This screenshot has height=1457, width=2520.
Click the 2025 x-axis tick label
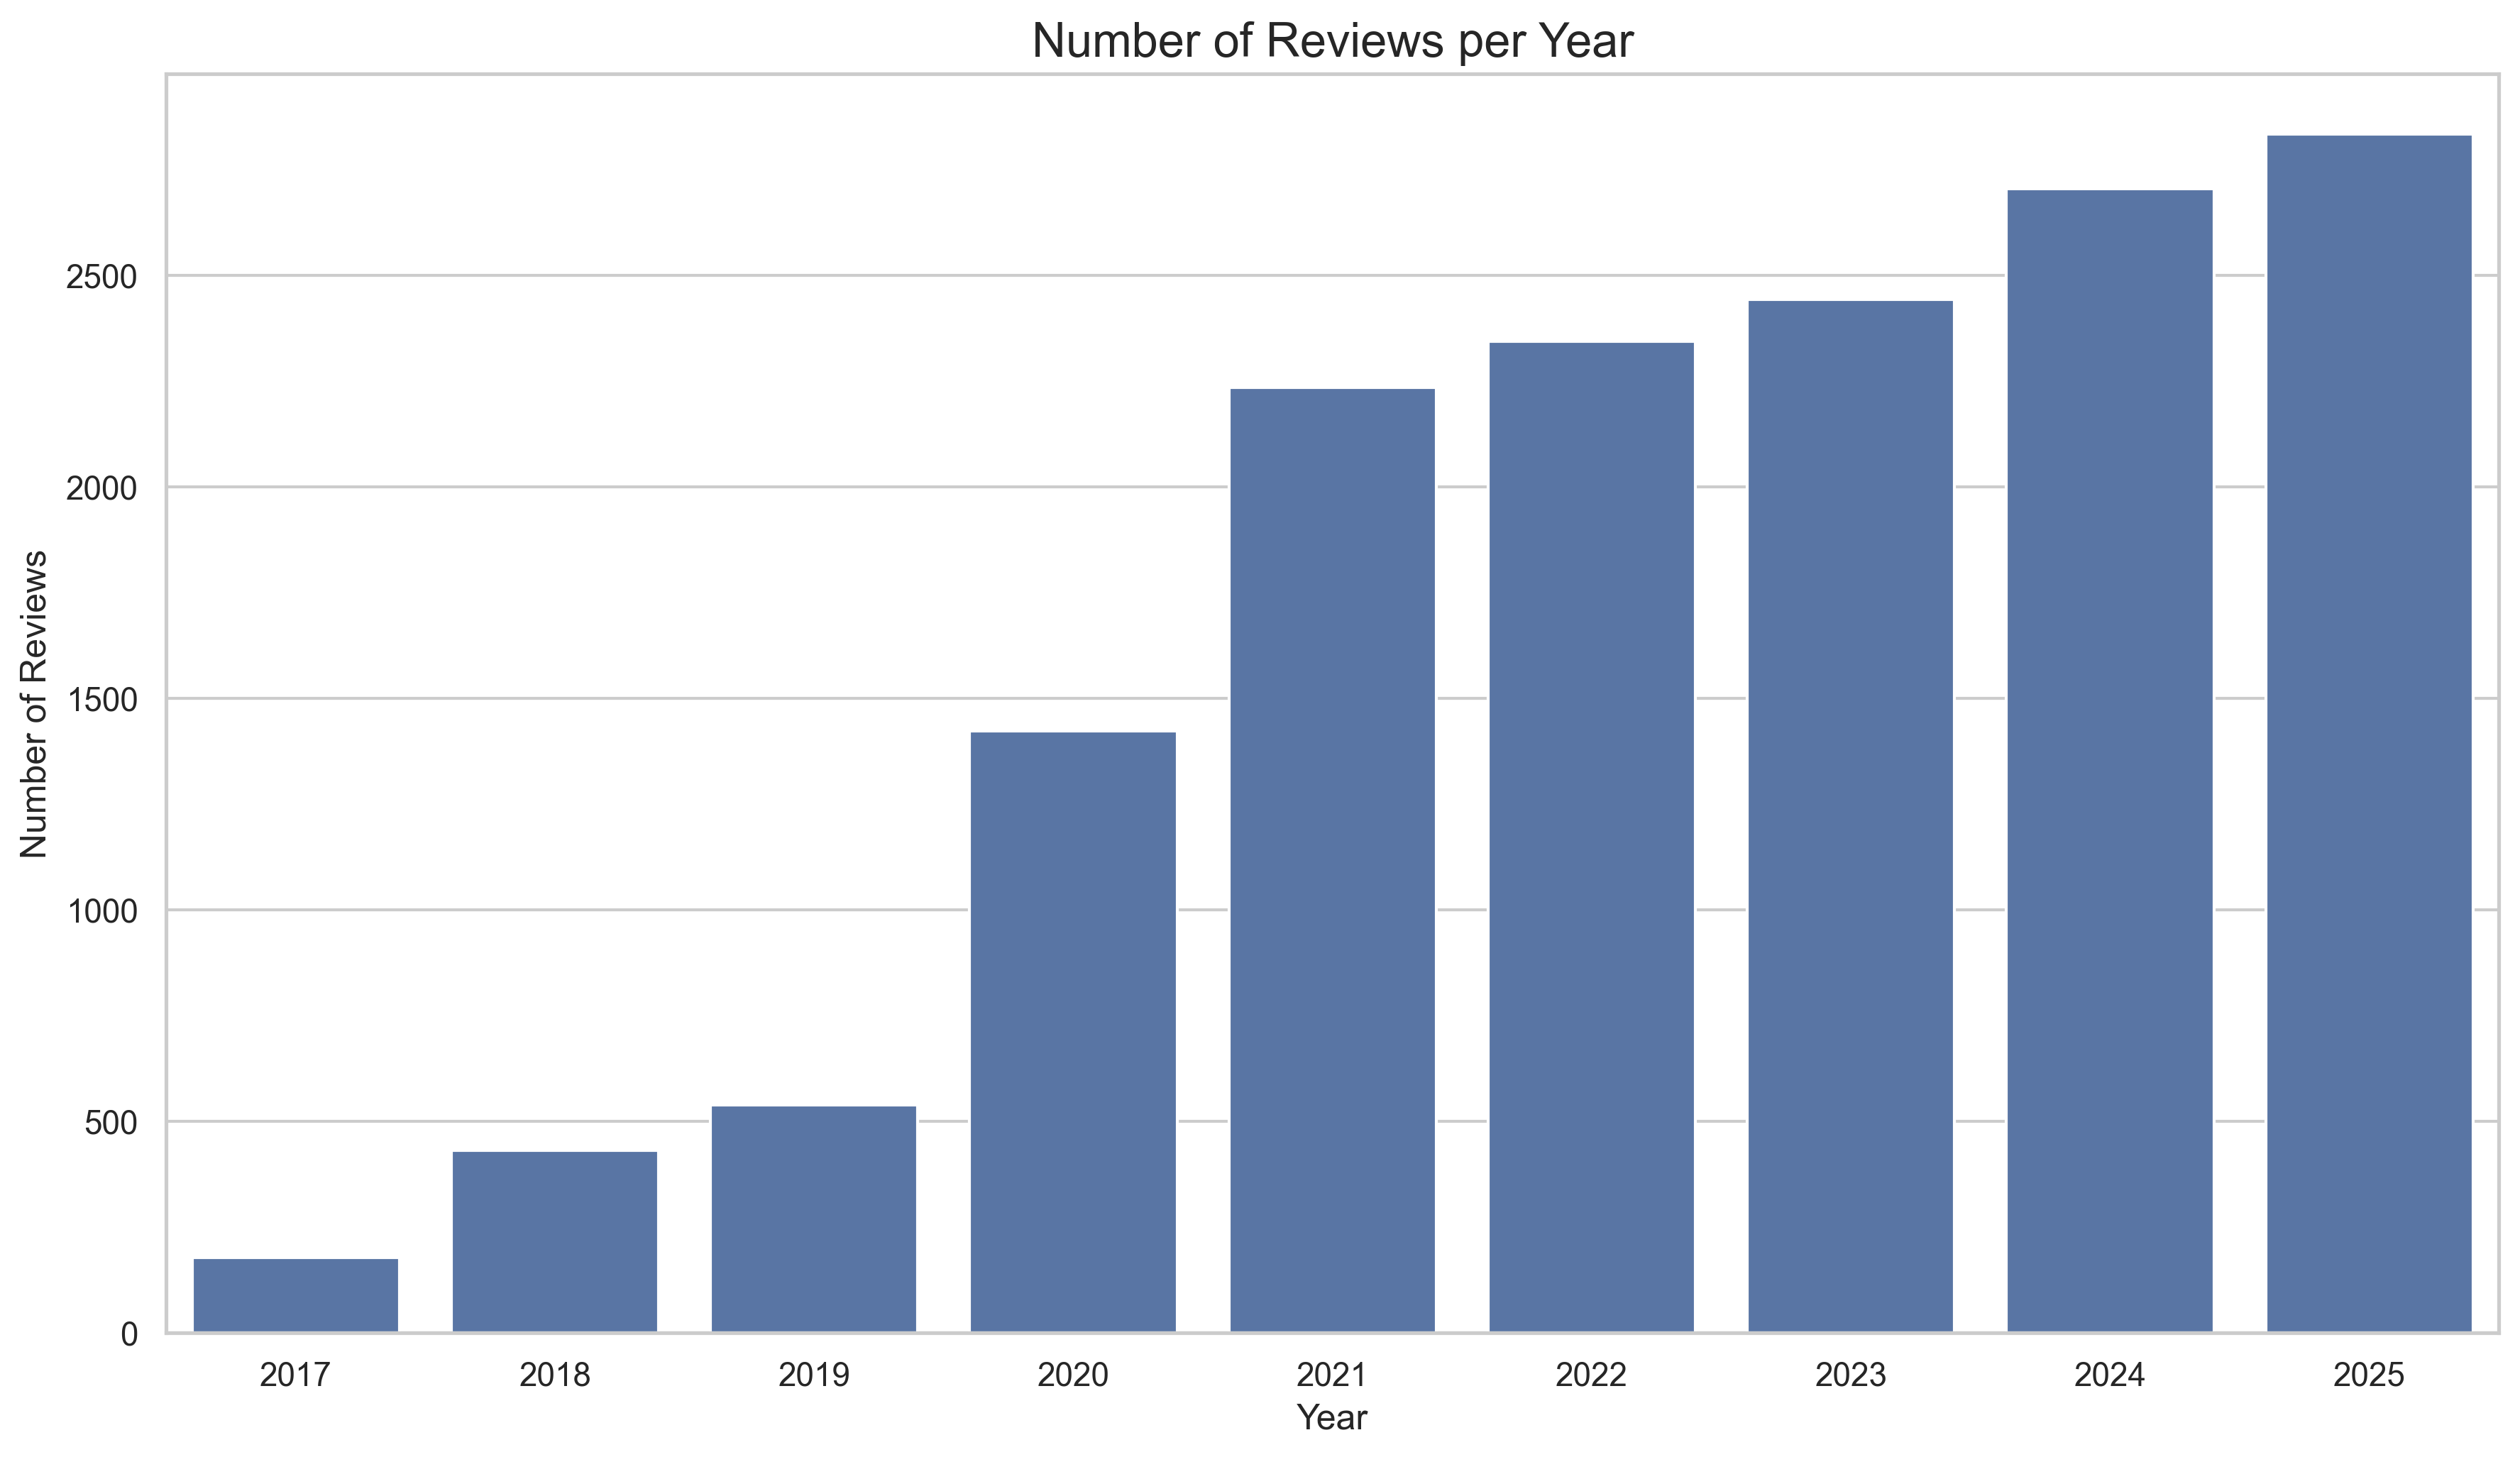2369,1376
